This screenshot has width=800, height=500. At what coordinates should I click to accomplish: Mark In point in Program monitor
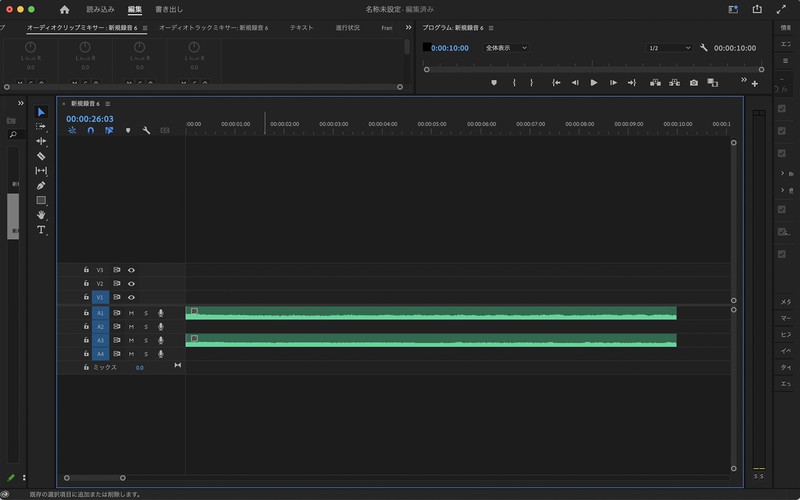tap(514, 83)
